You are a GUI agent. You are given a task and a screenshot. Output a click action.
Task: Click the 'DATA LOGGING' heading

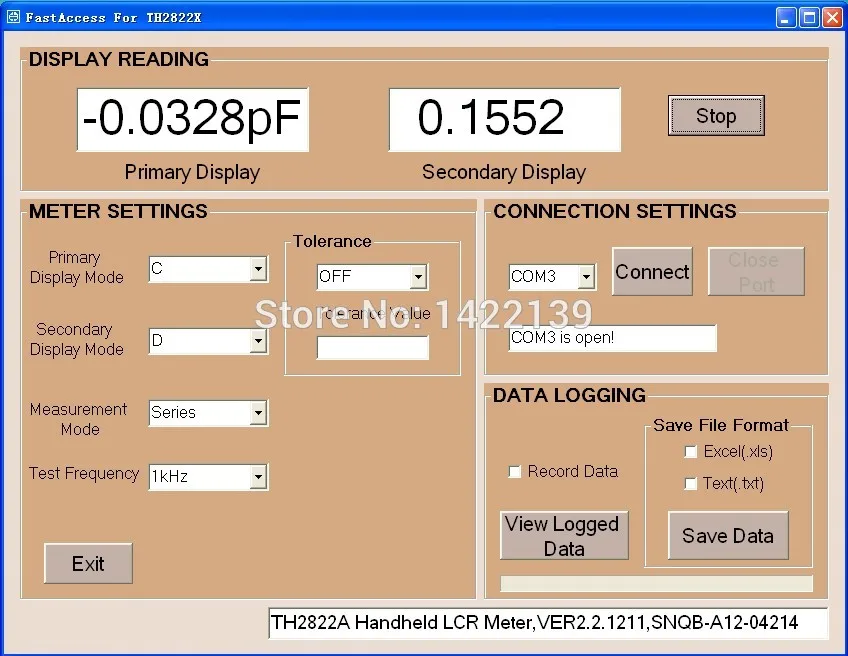coord(569,395)
